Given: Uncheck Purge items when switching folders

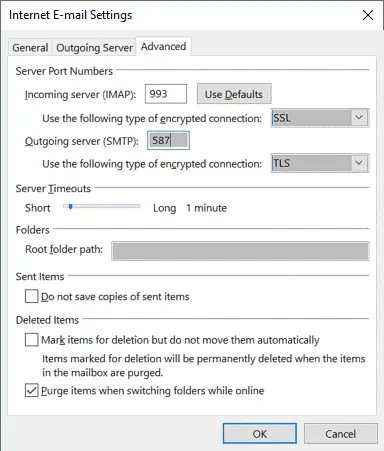Looking at the screenshot, I should click(x=31, y=390).
